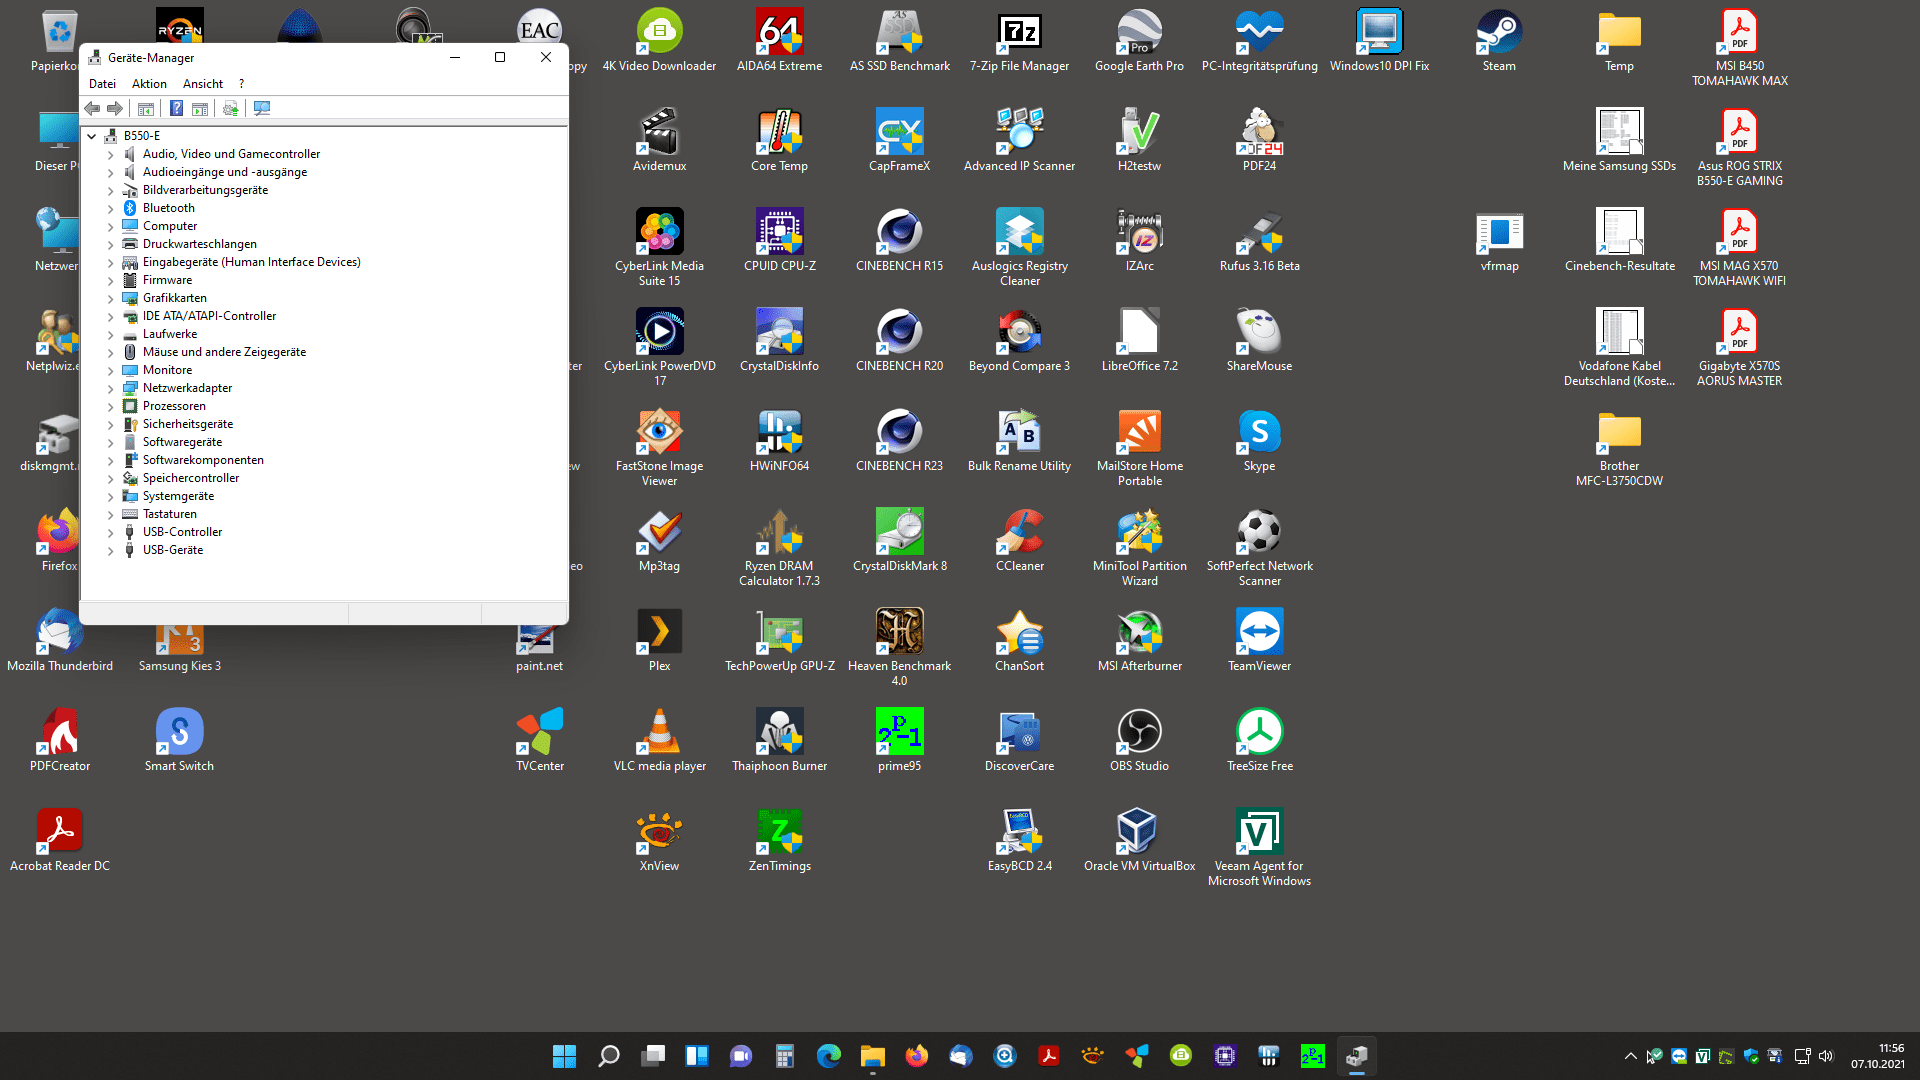Image resolution: width=1920 pixels, height=1080 pixels.
Task: Select the Skype desktop icon
Action: point(1260,441)
